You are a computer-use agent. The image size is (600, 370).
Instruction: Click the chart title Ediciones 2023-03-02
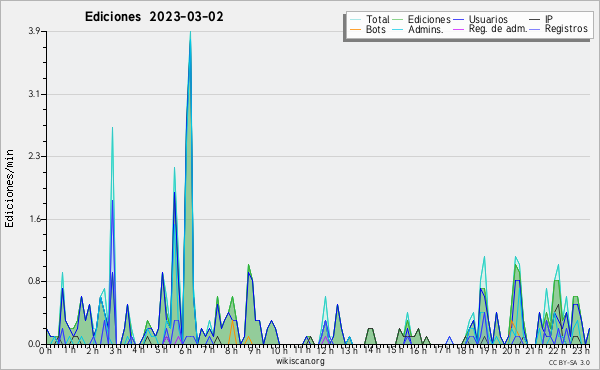point(154,17)
